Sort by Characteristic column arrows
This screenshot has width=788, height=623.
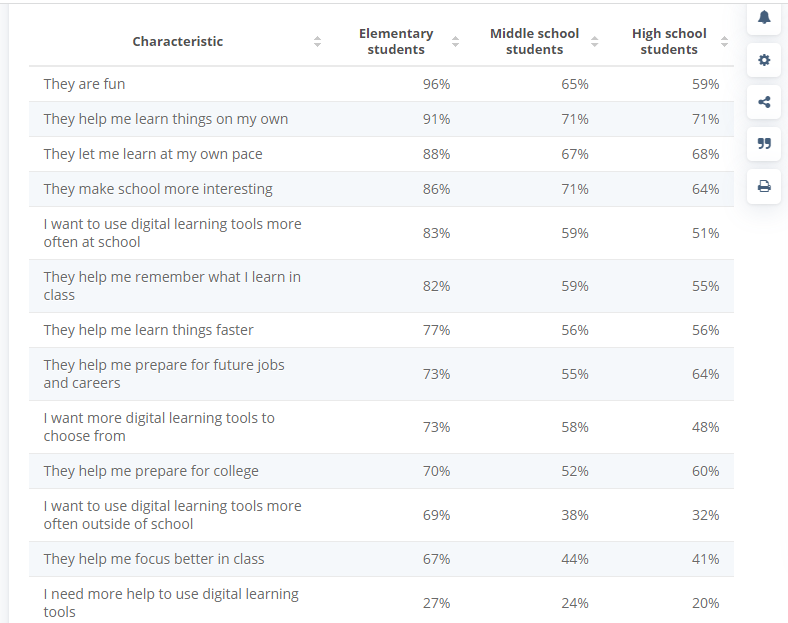[317, 42]
